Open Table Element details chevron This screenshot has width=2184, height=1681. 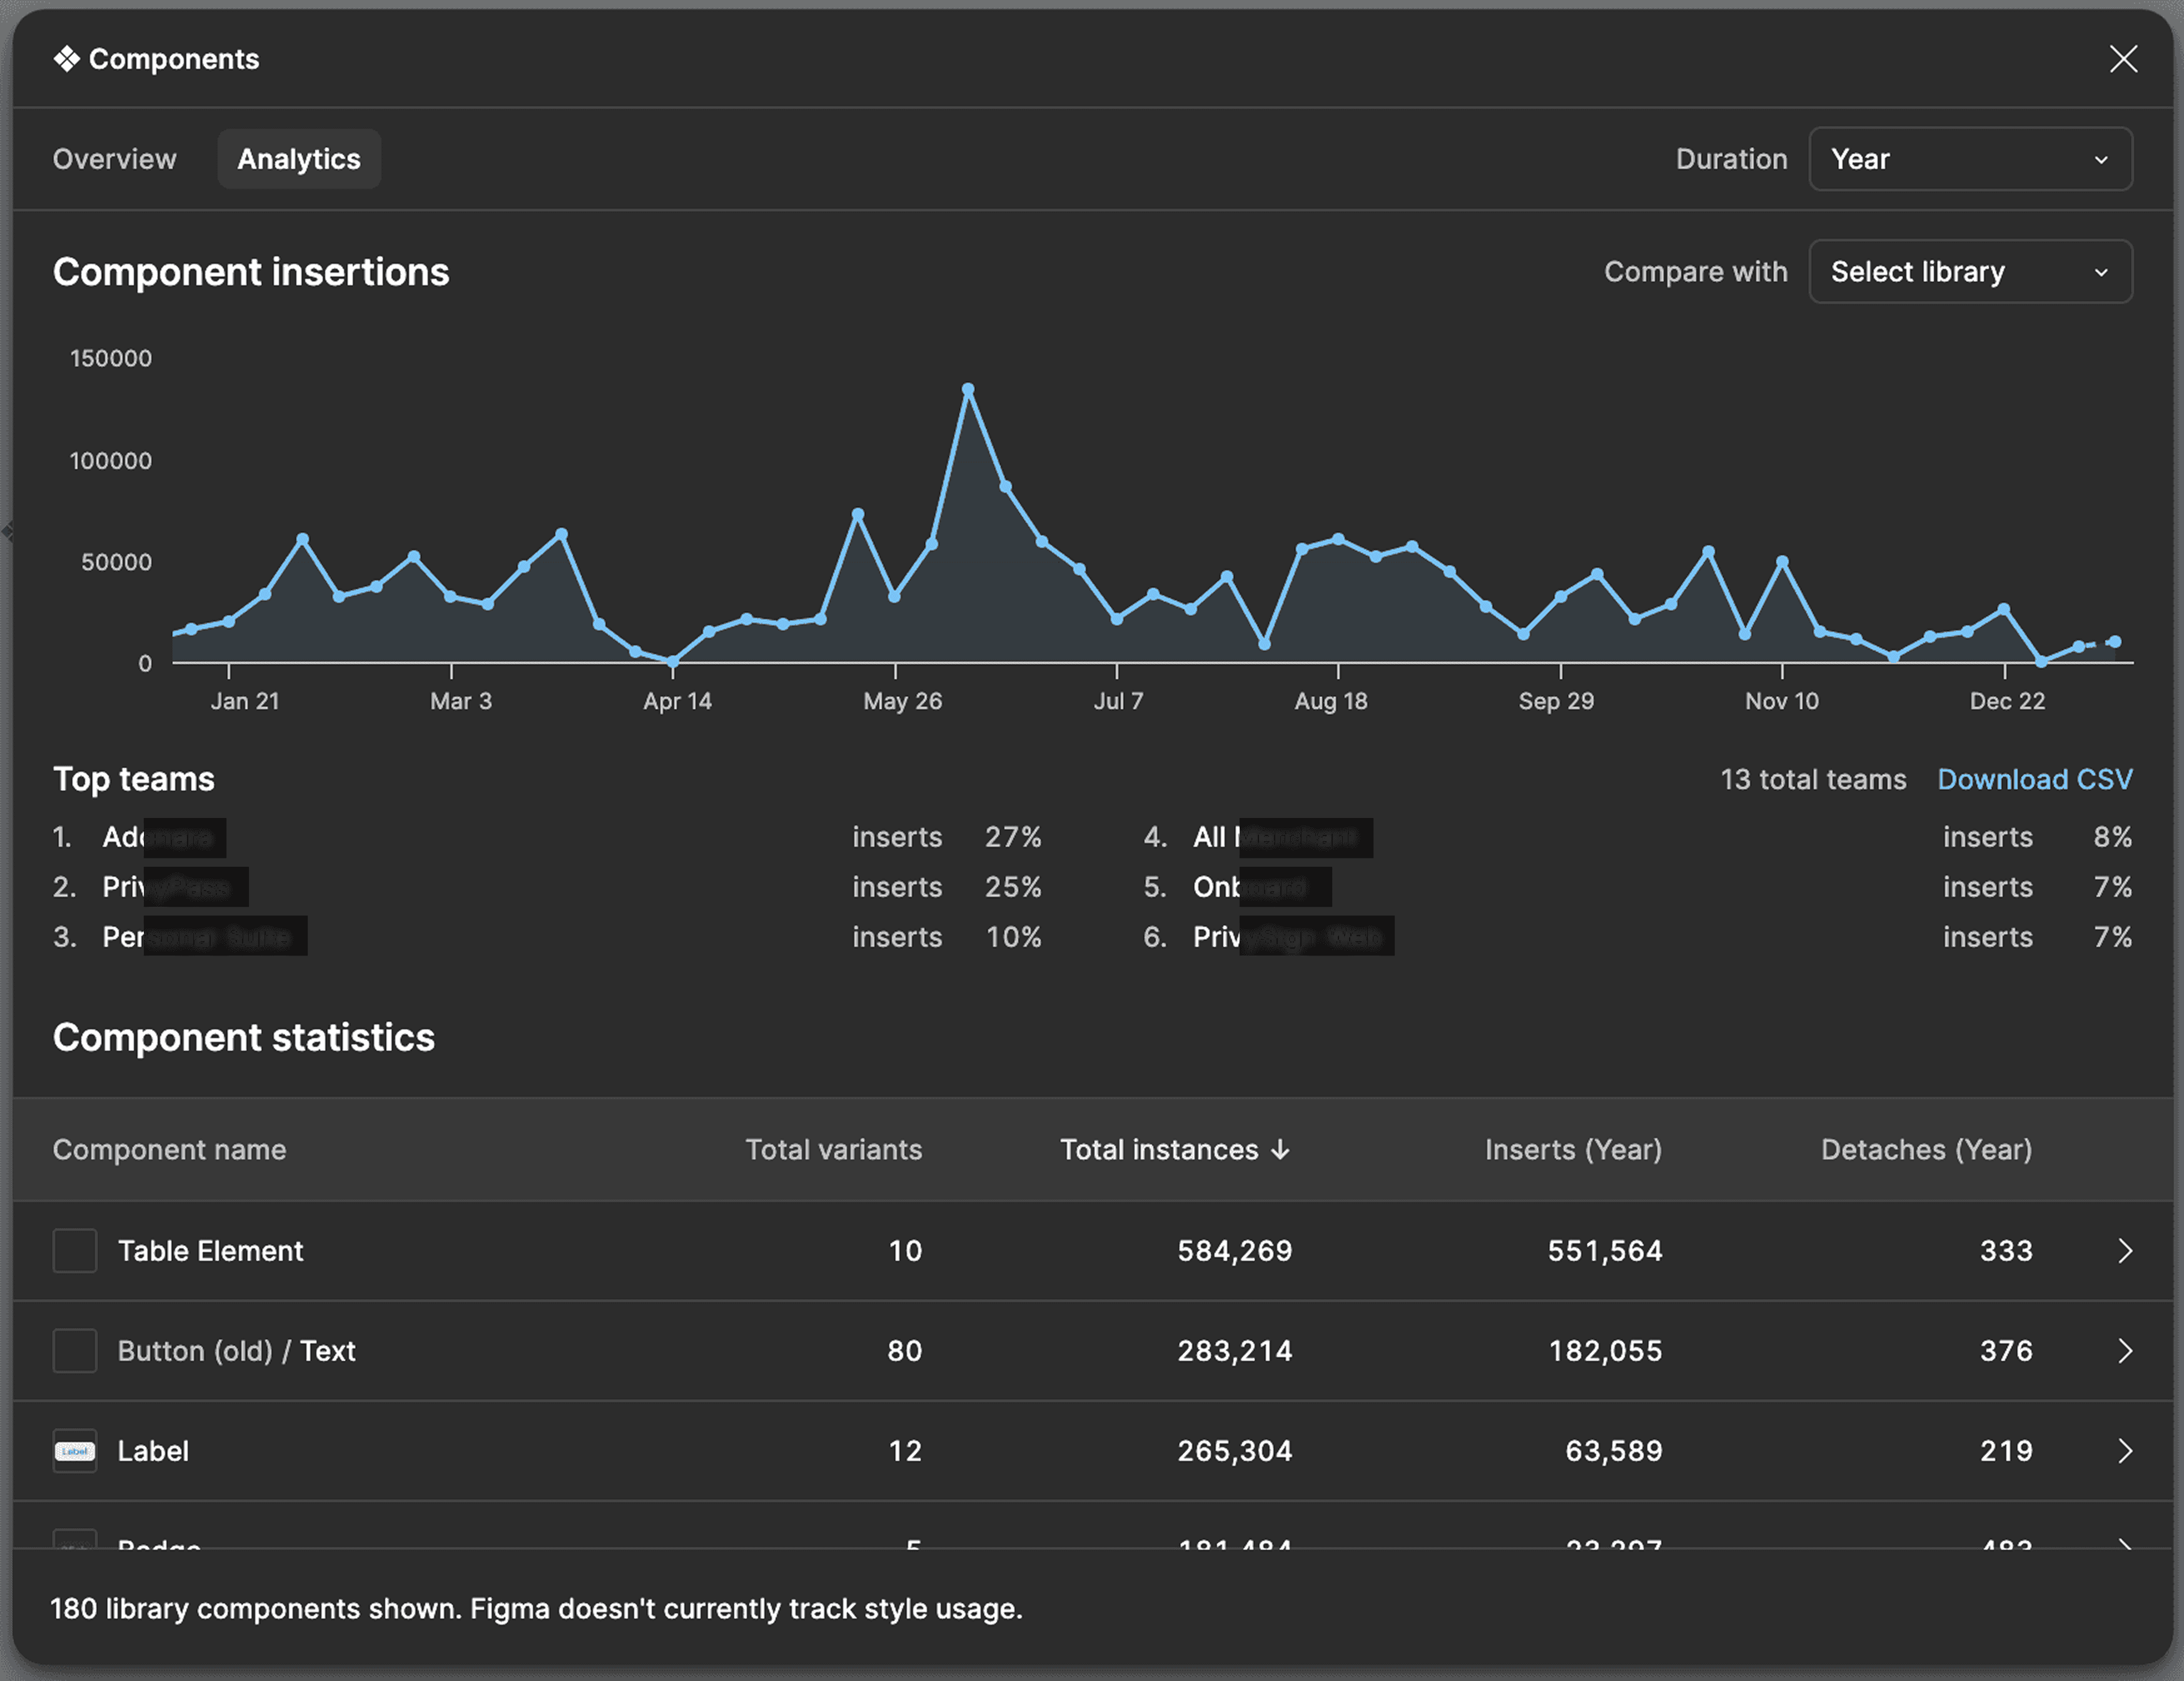2125,1251
